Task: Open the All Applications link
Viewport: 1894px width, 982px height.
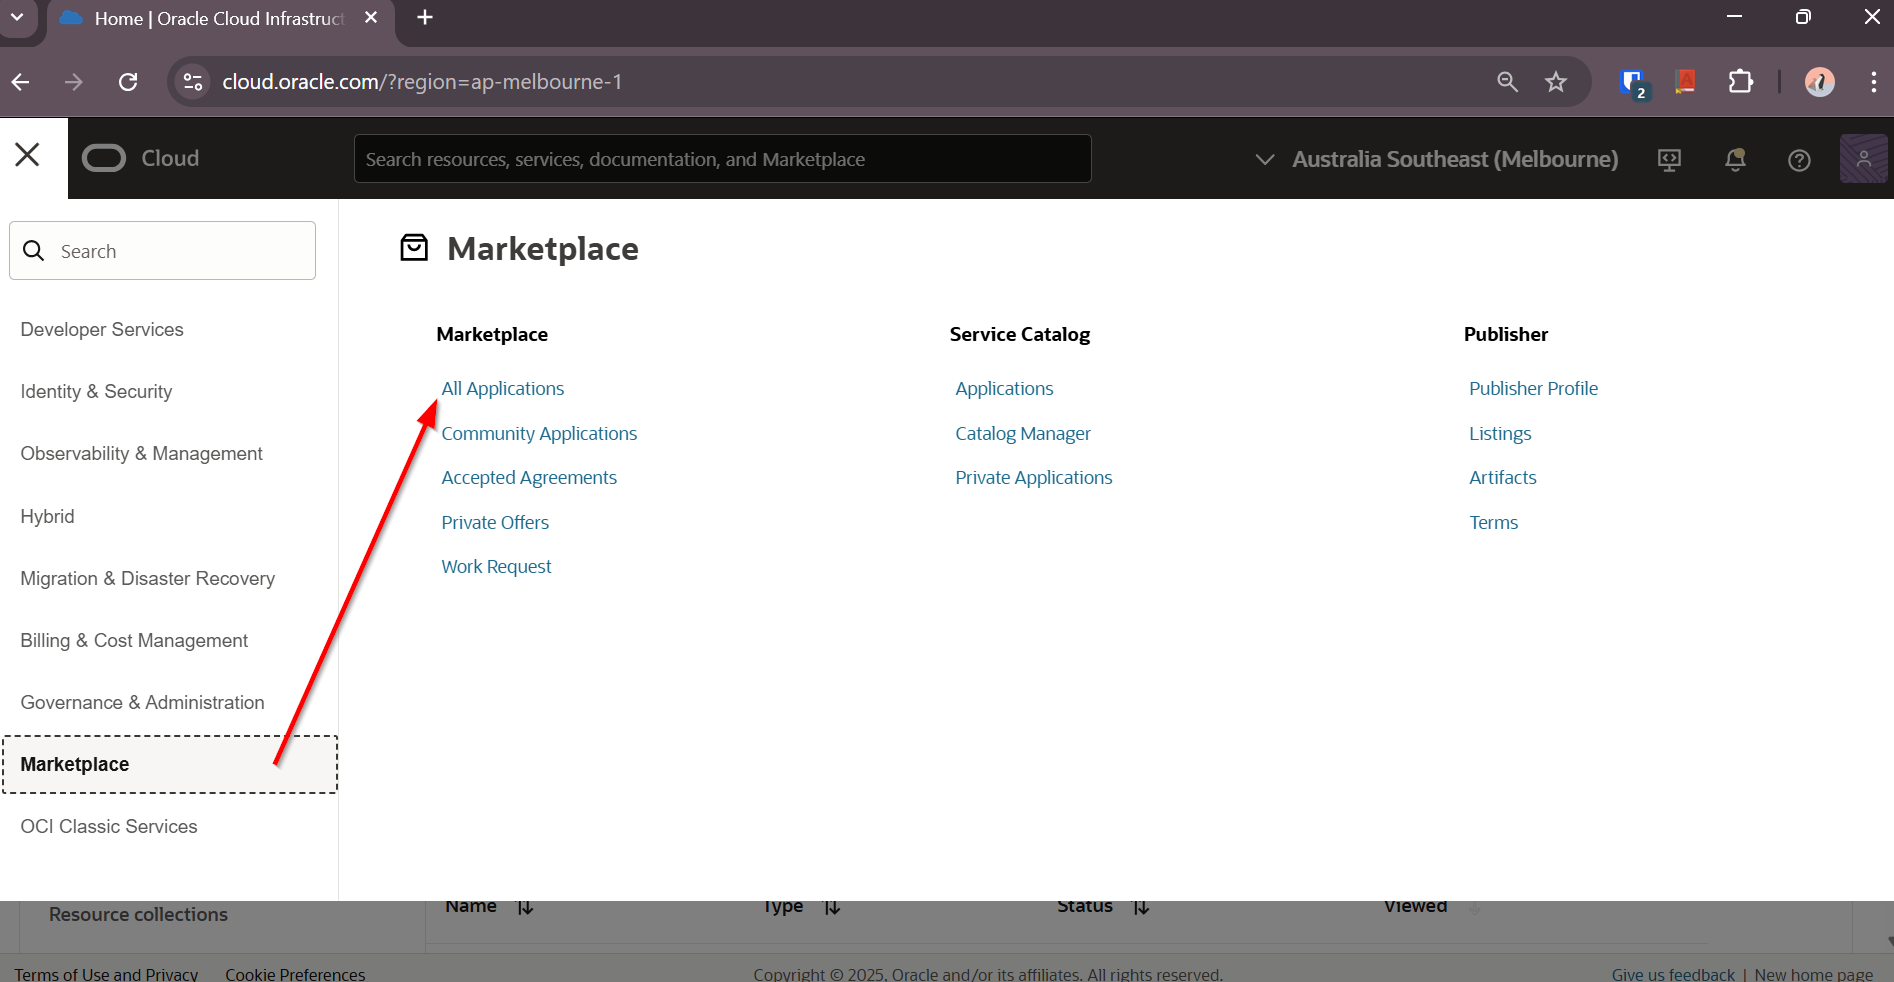Action: coord(503,389)
